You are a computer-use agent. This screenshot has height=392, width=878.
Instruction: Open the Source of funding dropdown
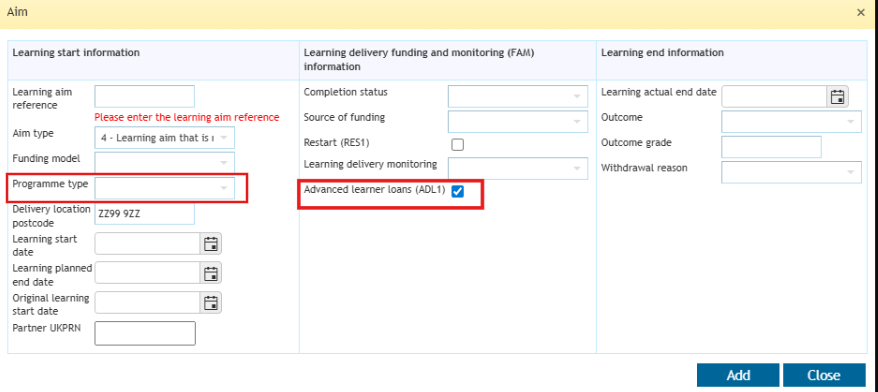click(518, 121)
